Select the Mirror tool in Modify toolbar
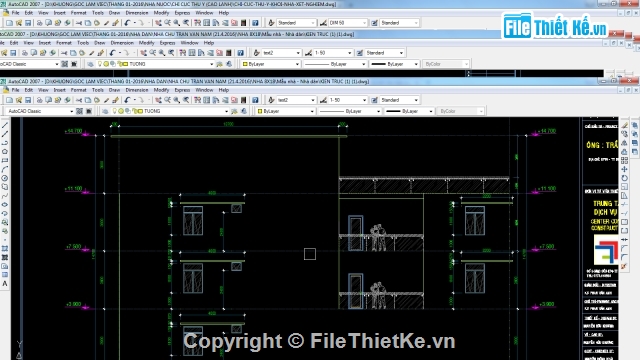The image size is (640, 360). point(624,143)
